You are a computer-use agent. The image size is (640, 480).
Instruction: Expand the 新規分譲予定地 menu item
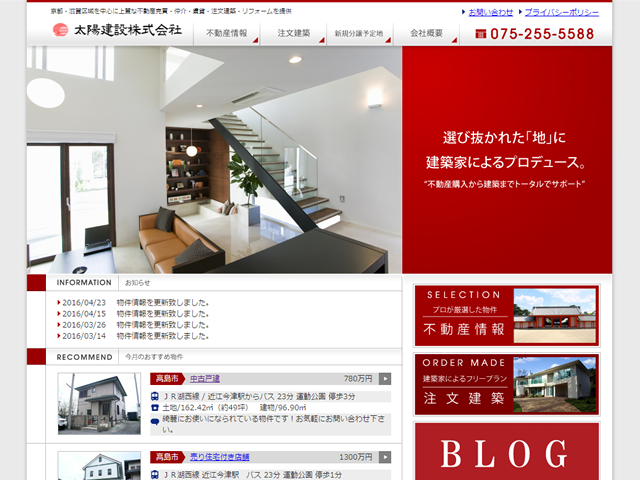pyautogui.click(x=360, y=33)
